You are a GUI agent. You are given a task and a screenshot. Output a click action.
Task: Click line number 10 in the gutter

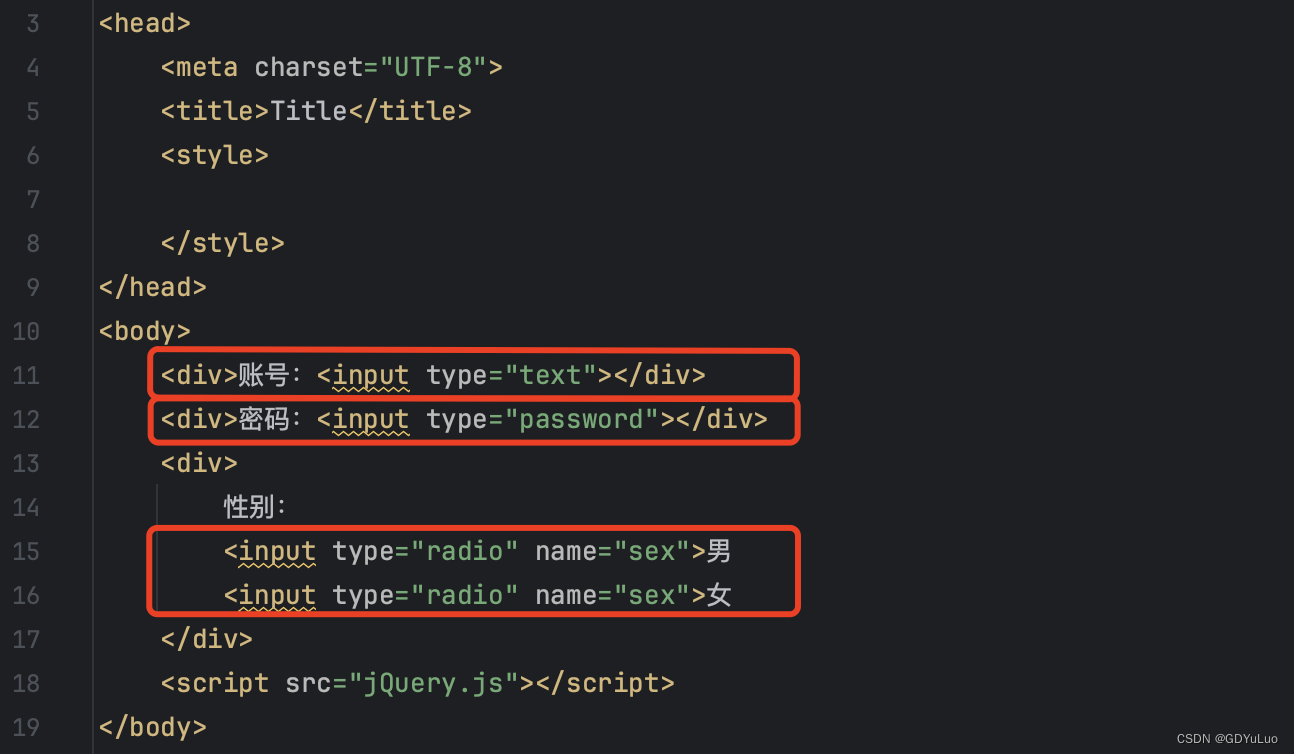point(26,331)
